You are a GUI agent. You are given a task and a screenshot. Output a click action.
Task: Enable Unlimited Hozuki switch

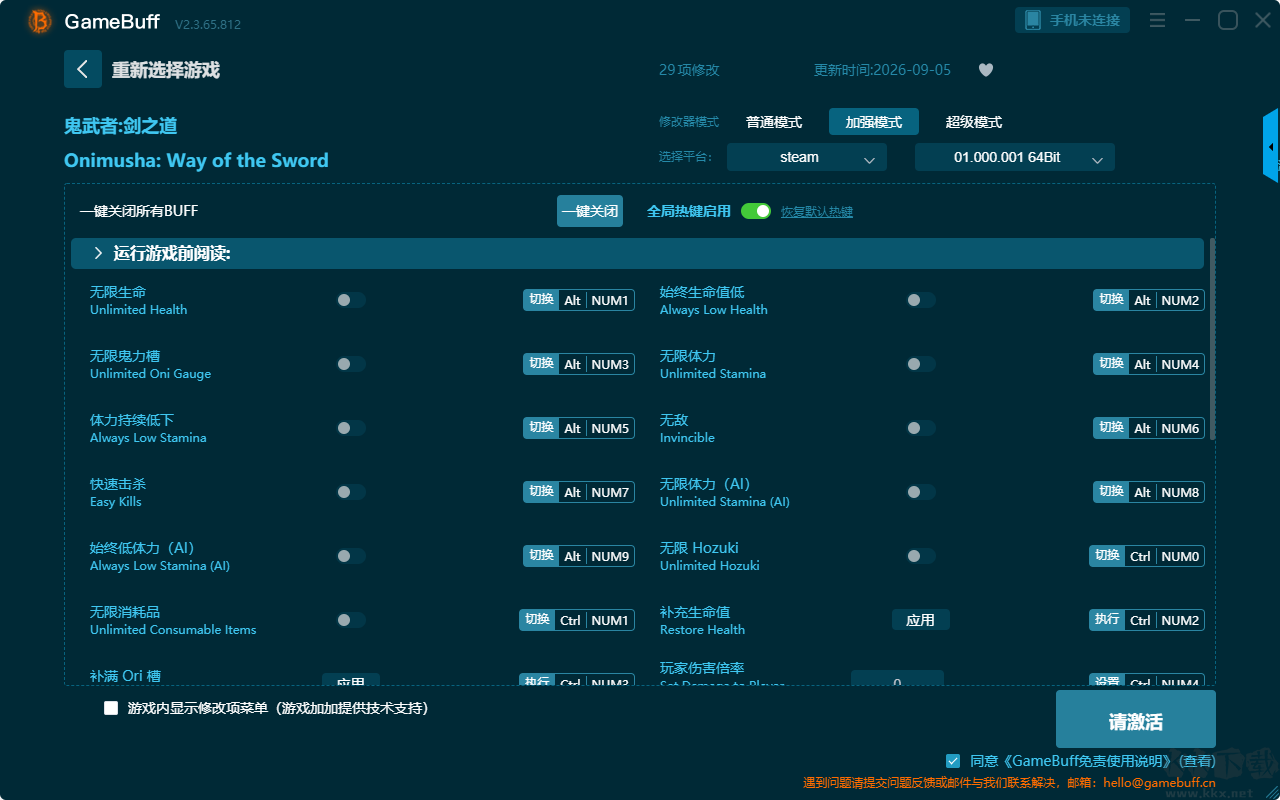[921, 556]
